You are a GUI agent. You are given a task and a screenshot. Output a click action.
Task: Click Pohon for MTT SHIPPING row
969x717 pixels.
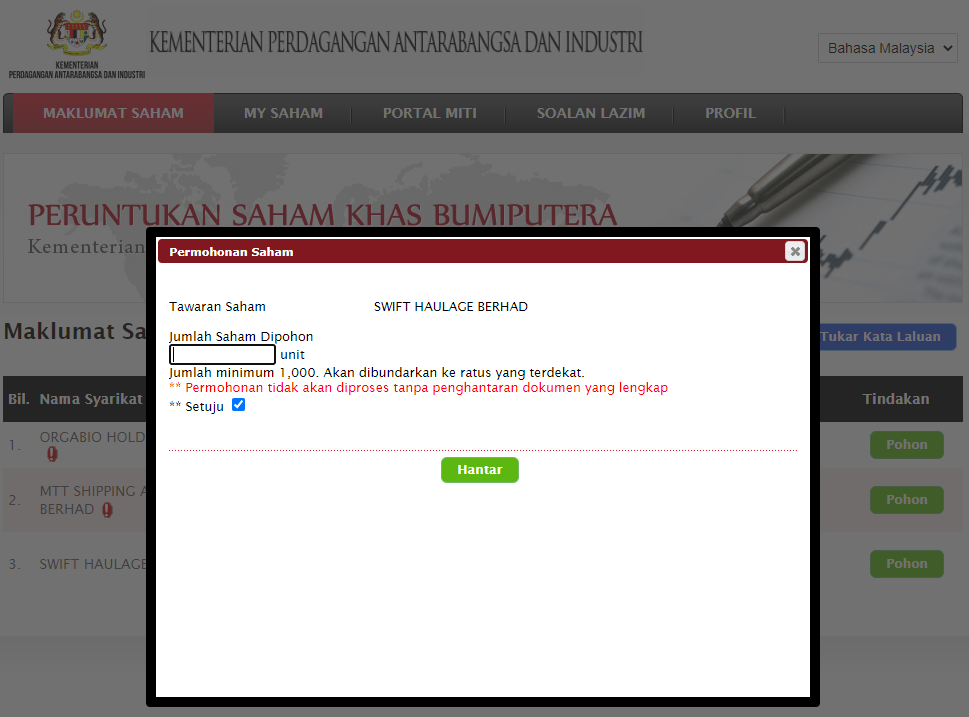[x=906, y=500]
